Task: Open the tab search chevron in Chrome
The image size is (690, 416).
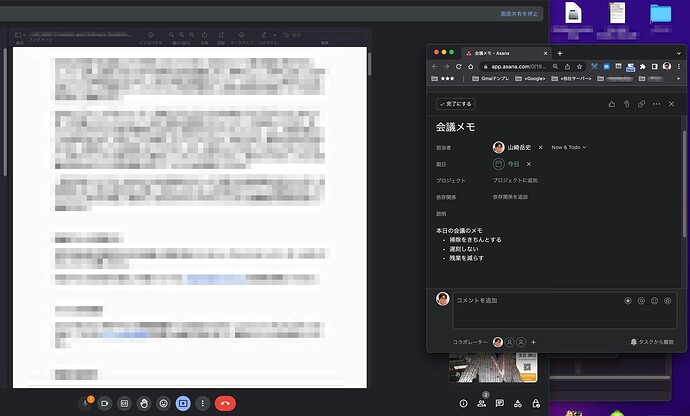Action: (679, 53)
